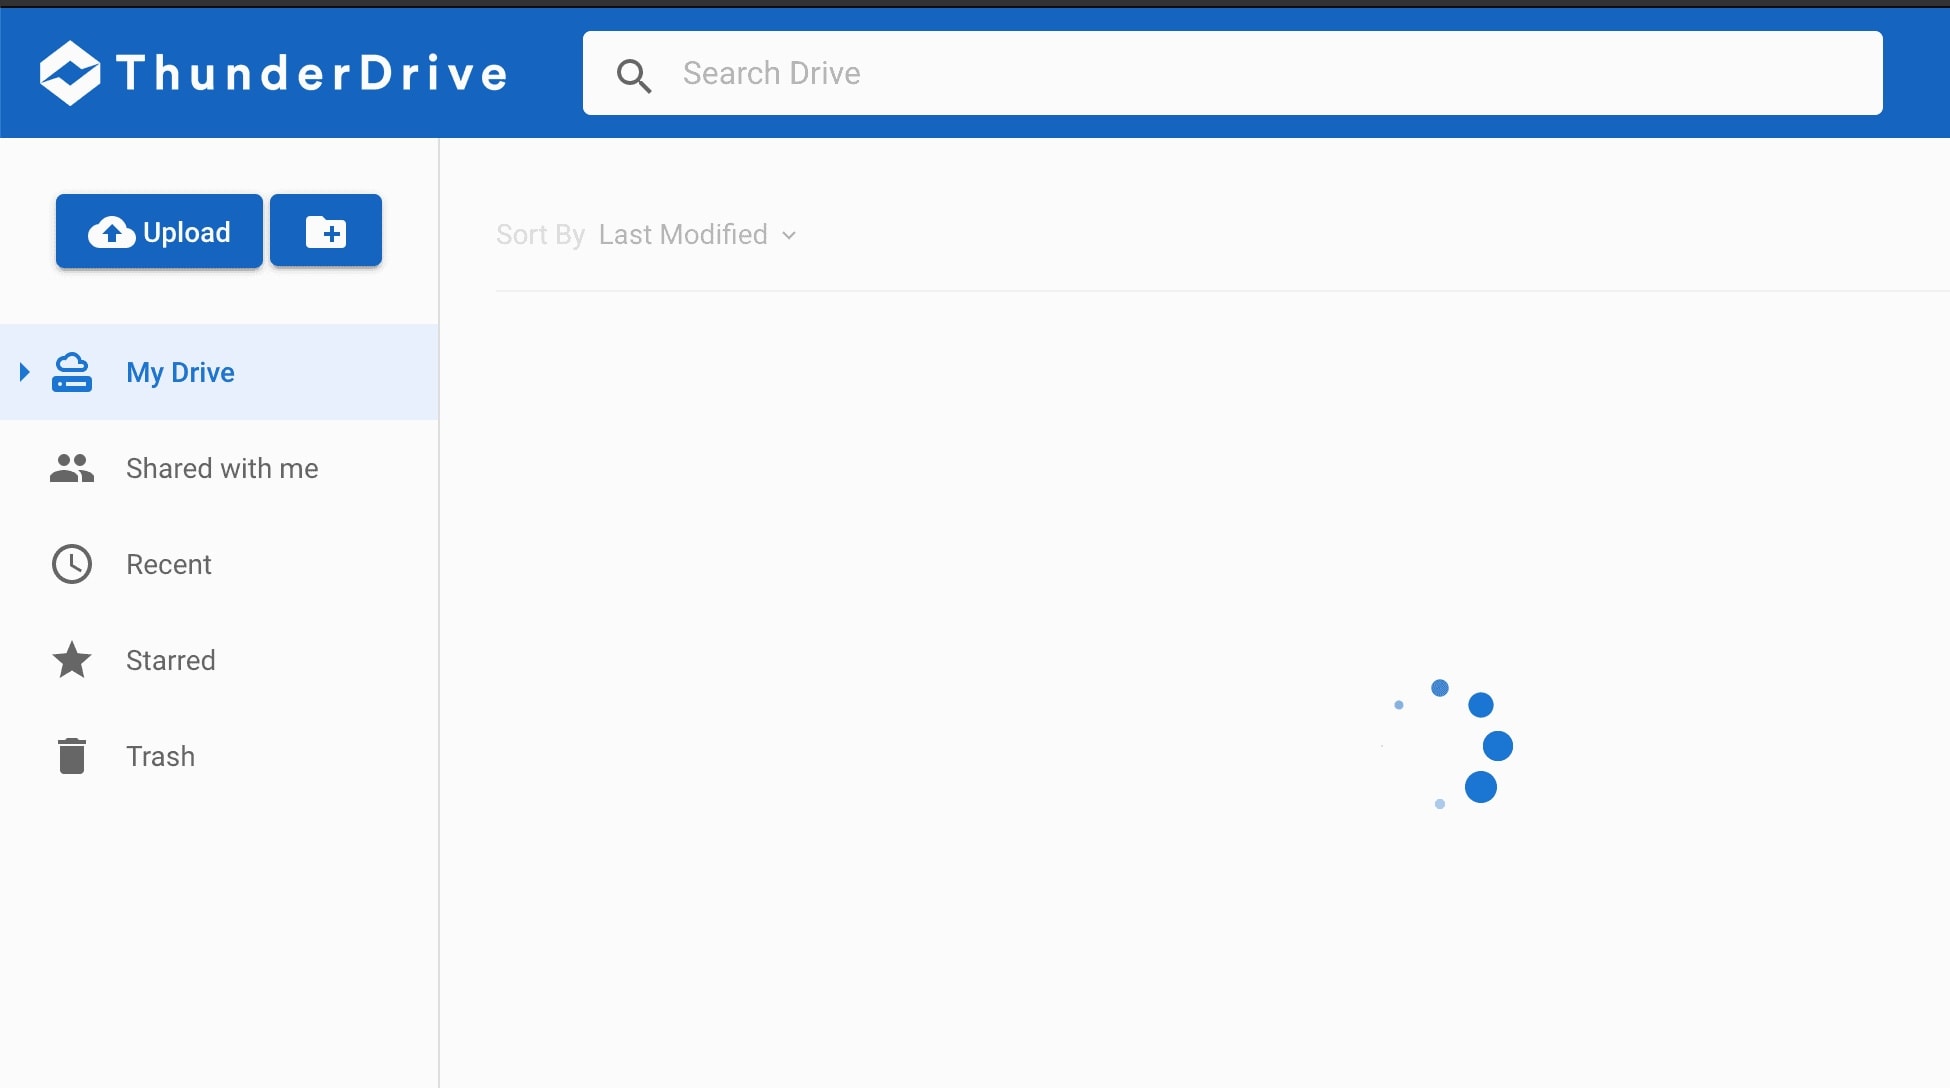1950x1088 pixels.
Task: Click the ThunderDrive logo icon
Action: (x=70, y=73)
